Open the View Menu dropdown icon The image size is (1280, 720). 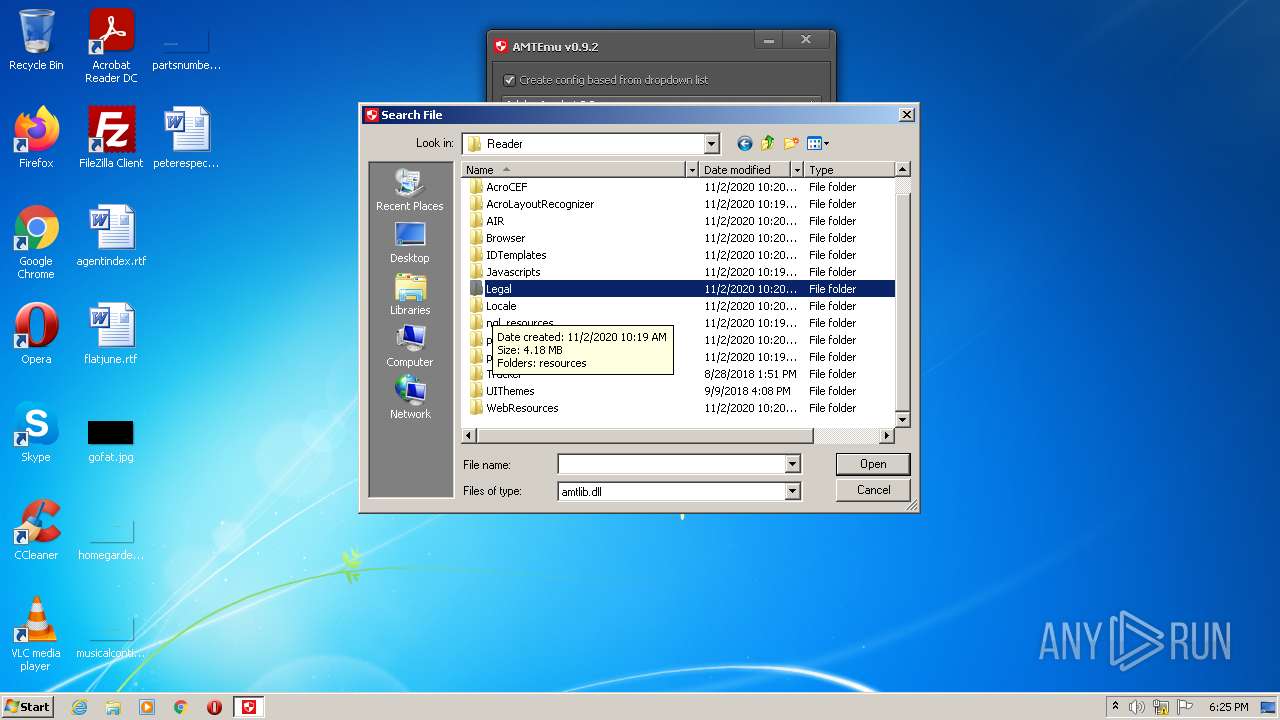818,144
